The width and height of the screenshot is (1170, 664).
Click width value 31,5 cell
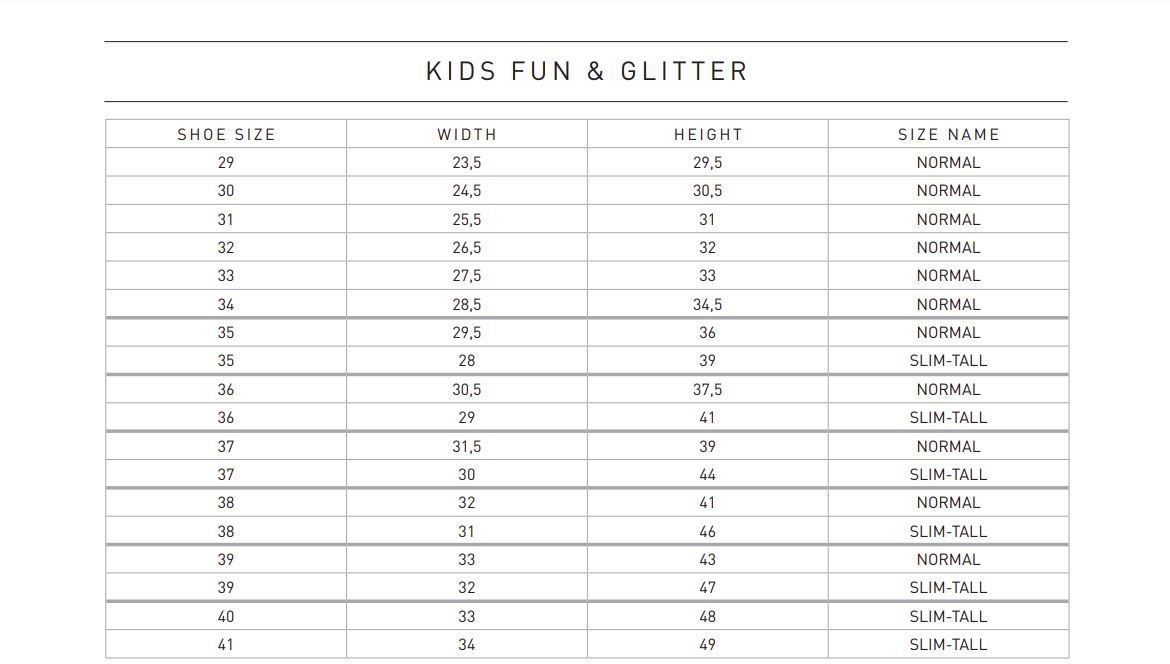[467, 446]
